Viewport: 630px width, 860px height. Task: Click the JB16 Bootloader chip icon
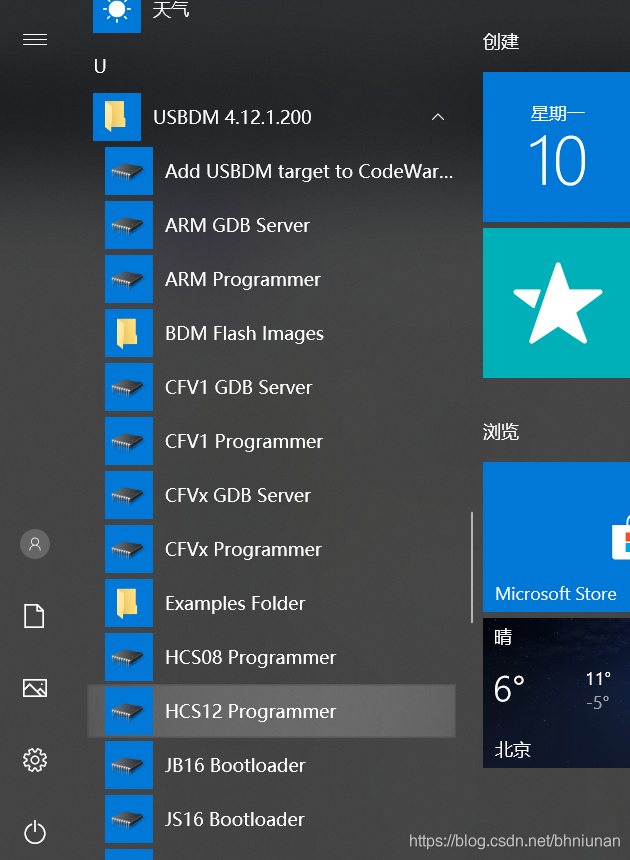pos(129,765)
